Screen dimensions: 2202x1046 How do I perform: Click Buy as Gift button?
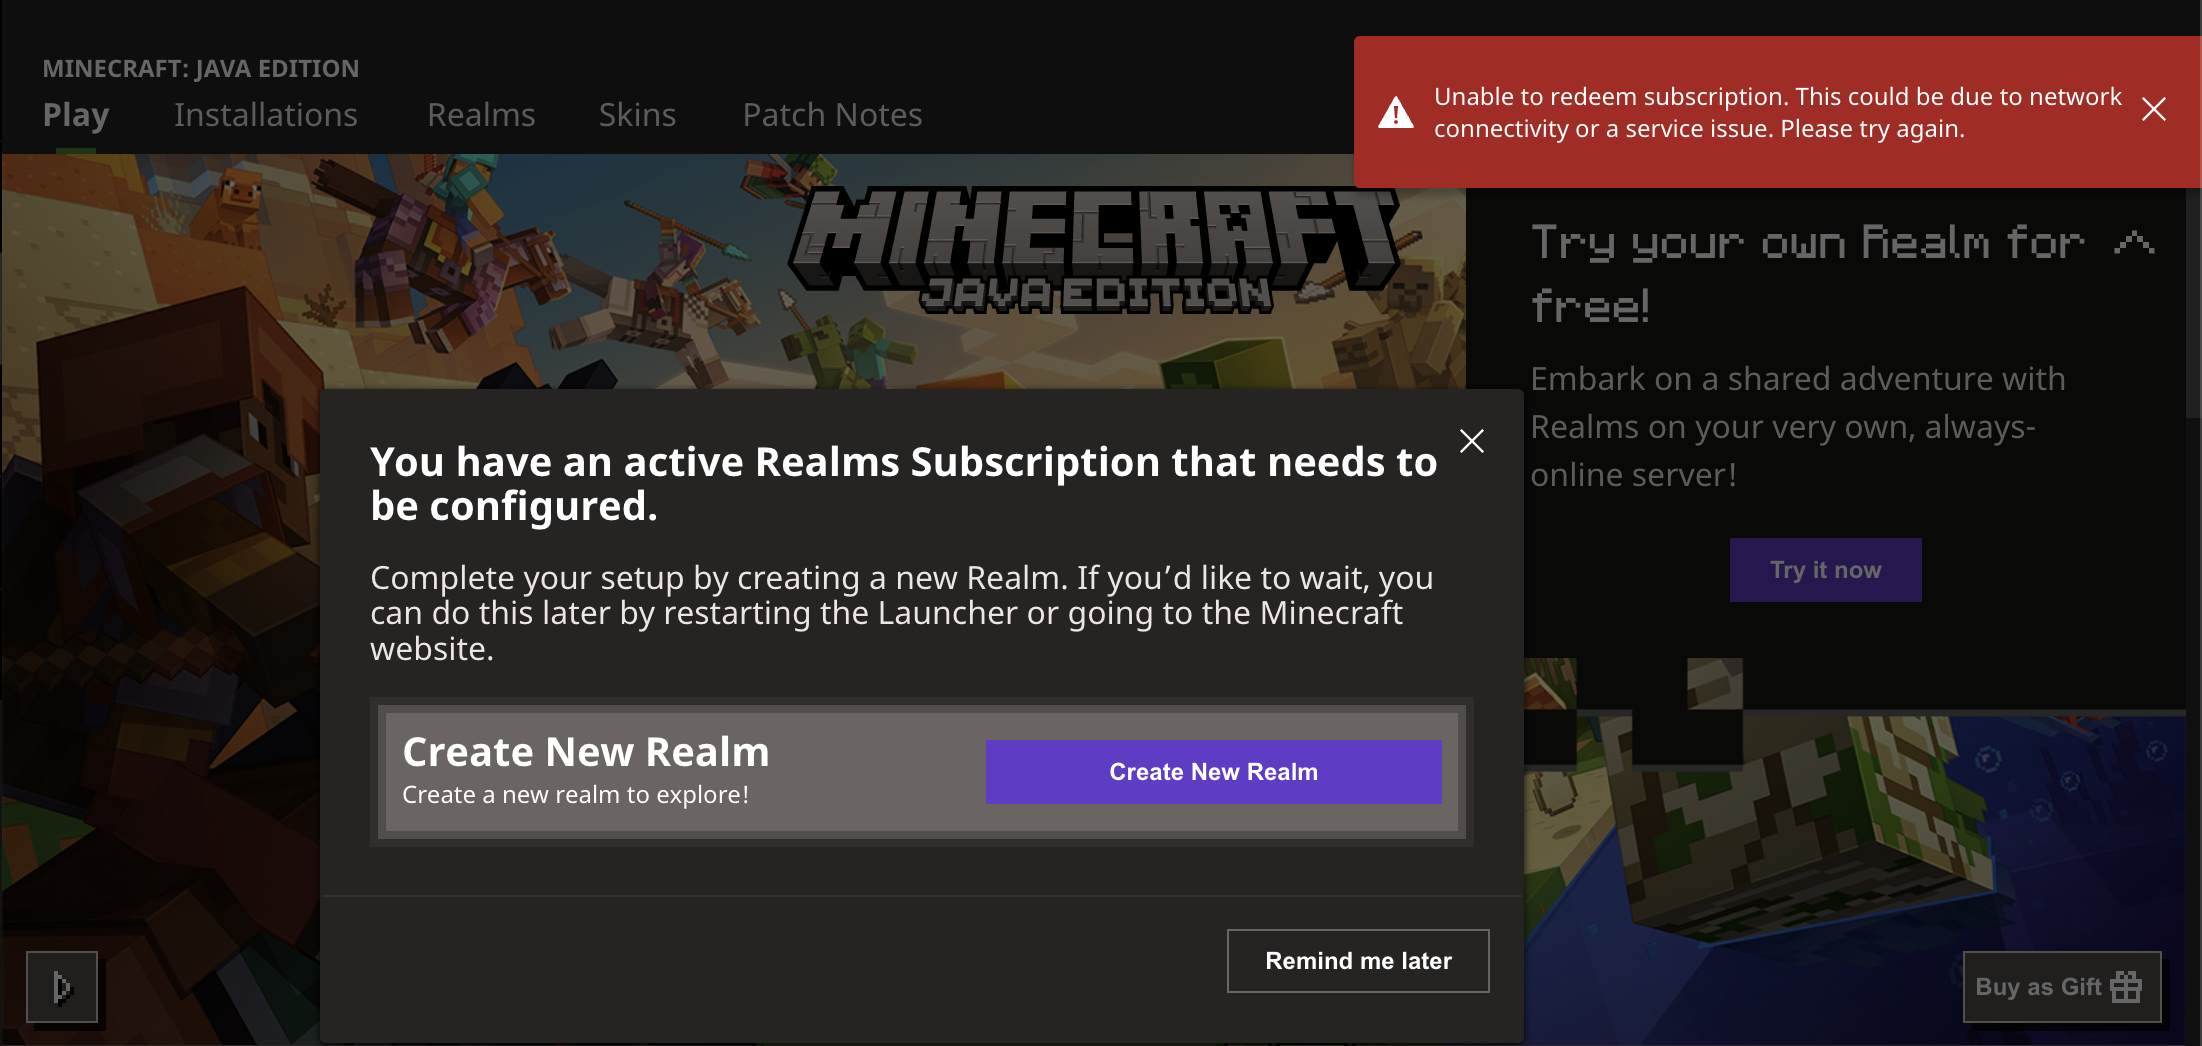(x=2062, y=987)
